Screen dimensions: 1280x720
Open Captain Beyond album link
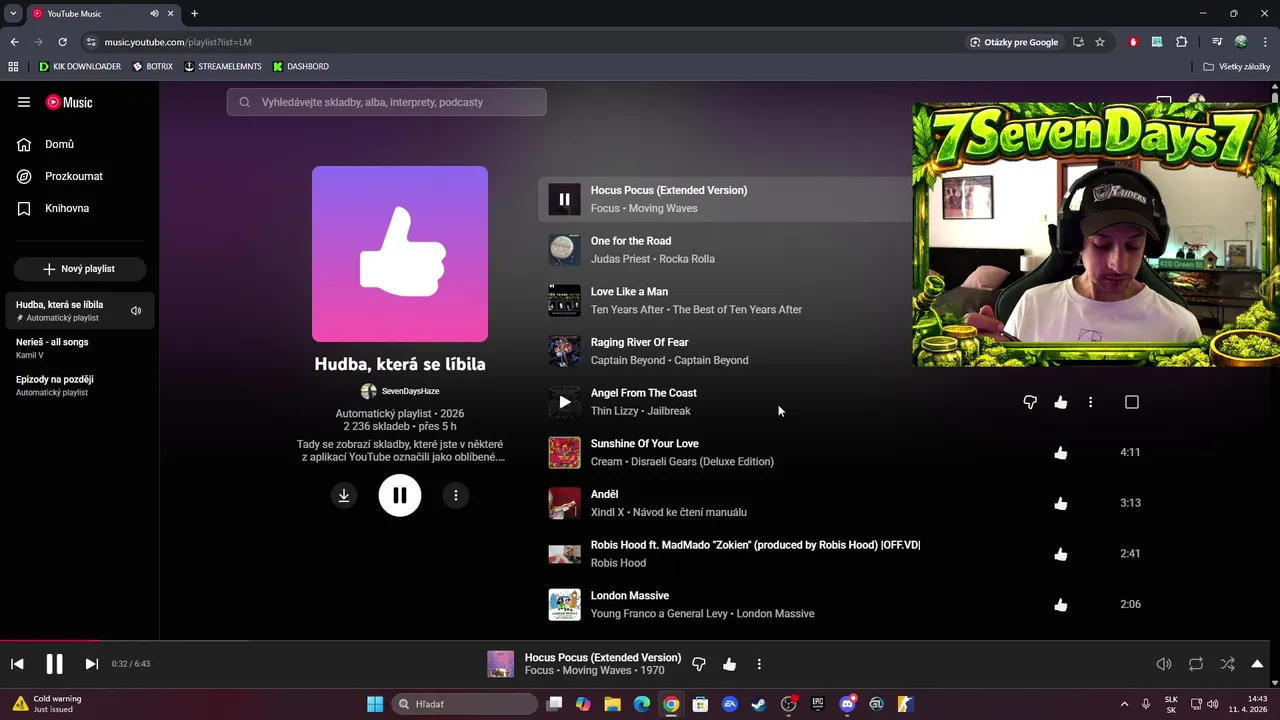[x=711, y=360]
